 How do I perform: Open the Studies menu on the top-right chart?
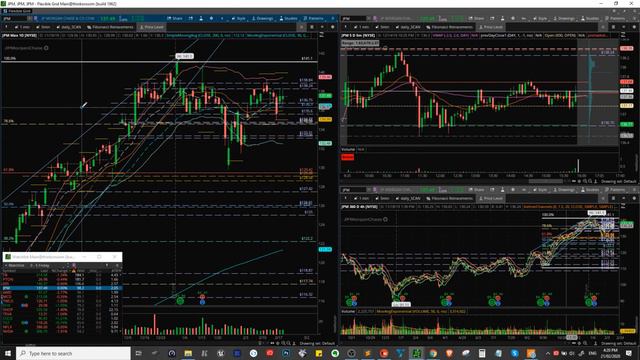pos(590,18)
